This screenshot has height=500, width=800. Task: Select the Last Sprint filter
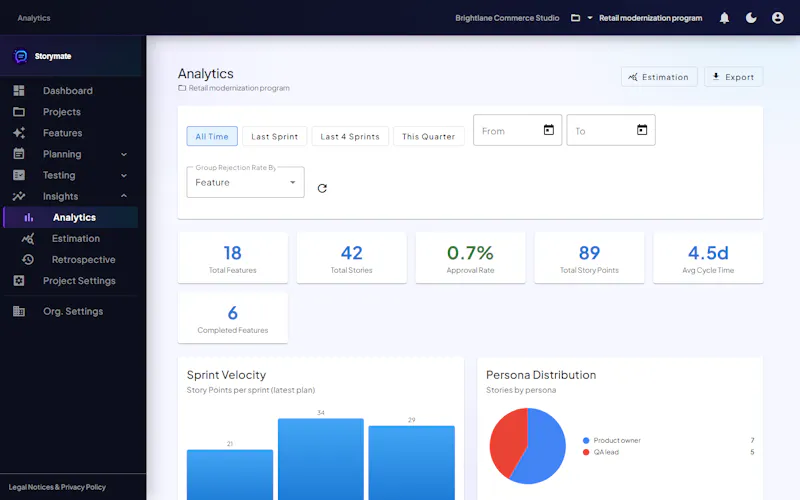(x=274, y=136)
